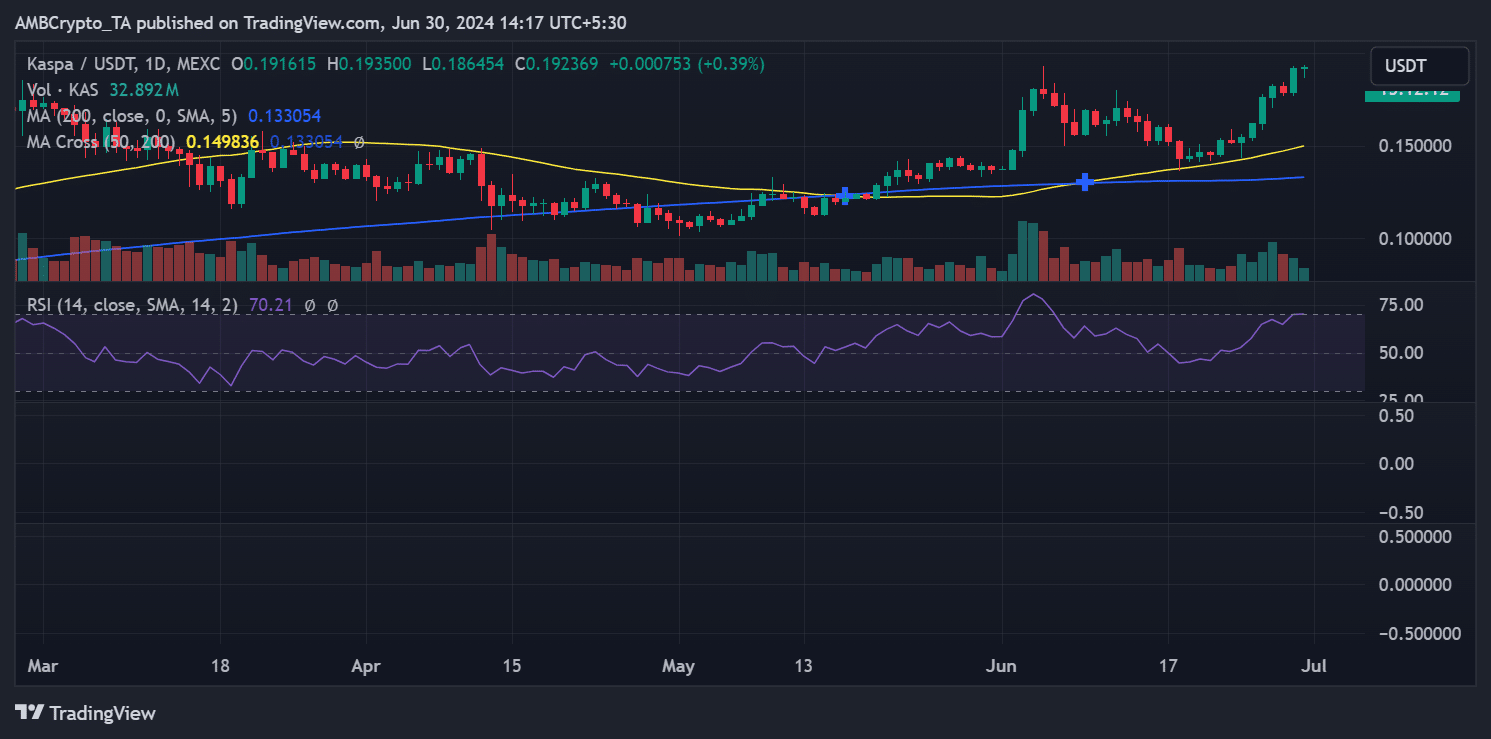The width and height of the screenshot is (1491, 739).
Task: Click the May date label
Action: (679, 666)
